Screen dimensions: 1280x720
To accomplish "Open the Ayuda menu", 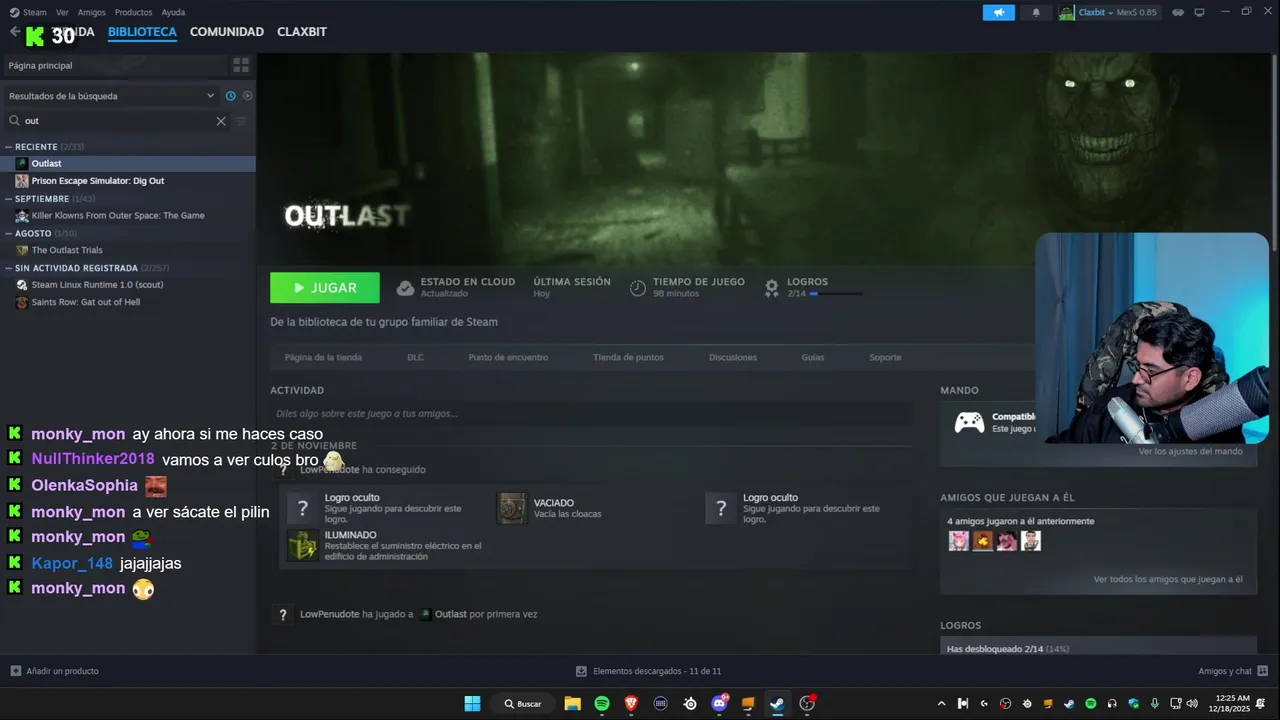I will point(173,12).
